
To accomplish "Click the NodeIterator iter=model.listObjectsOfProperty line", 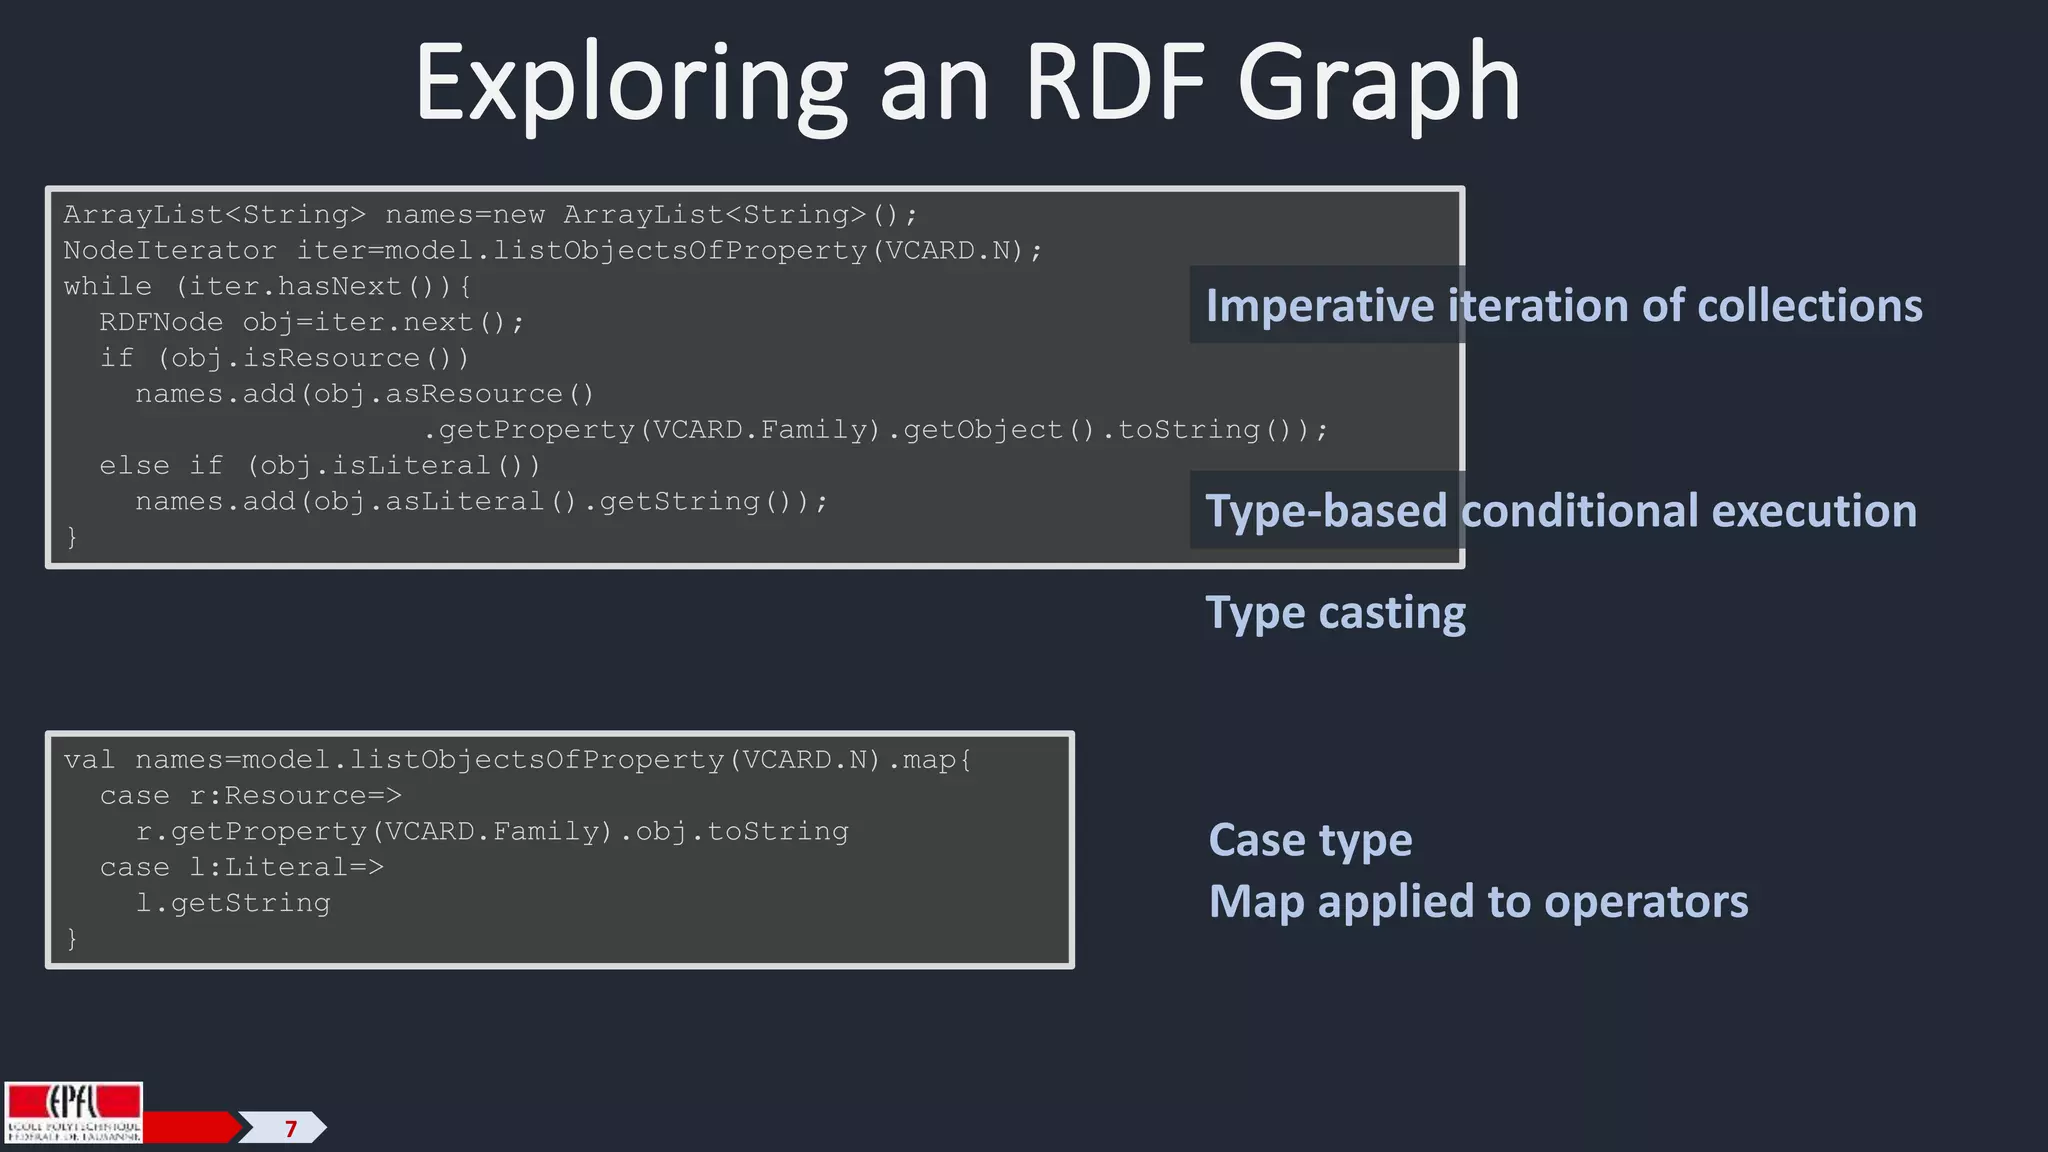I will point(553,251).
